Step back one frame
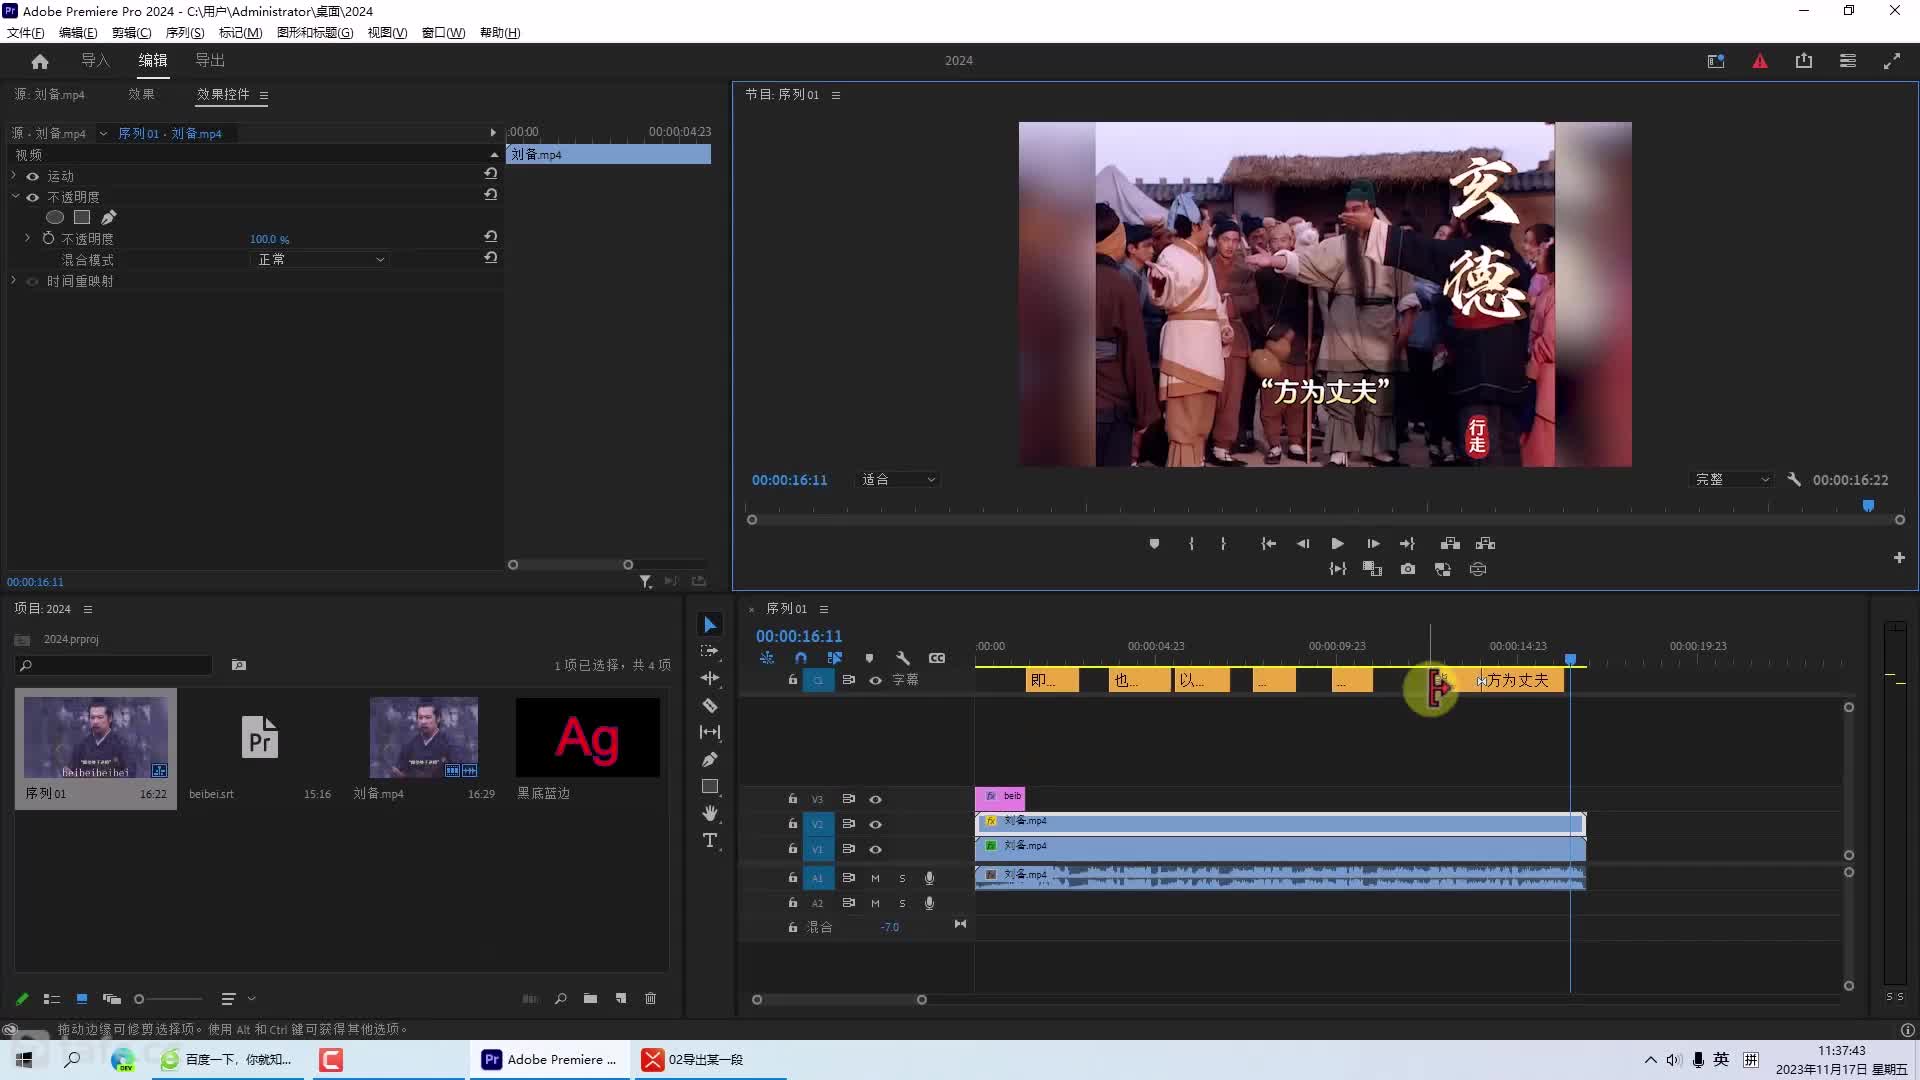The image size is (1920, 1080). click(1302, 544)
